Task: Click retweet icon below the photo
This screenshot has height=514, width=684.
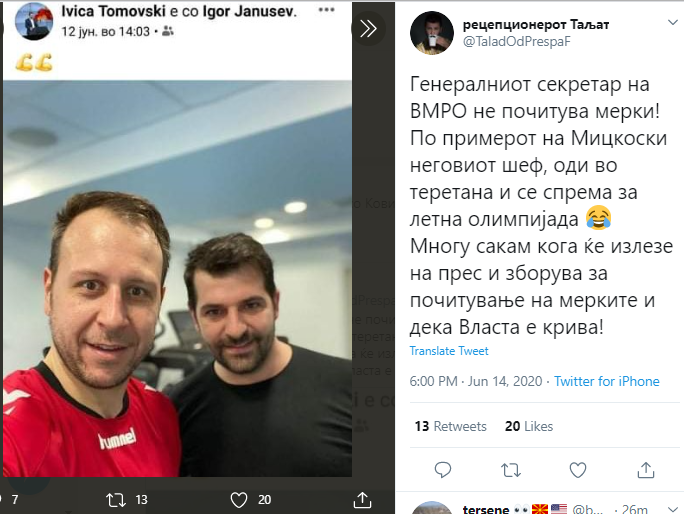Action: pyautogui.click(x=116, y=500)
